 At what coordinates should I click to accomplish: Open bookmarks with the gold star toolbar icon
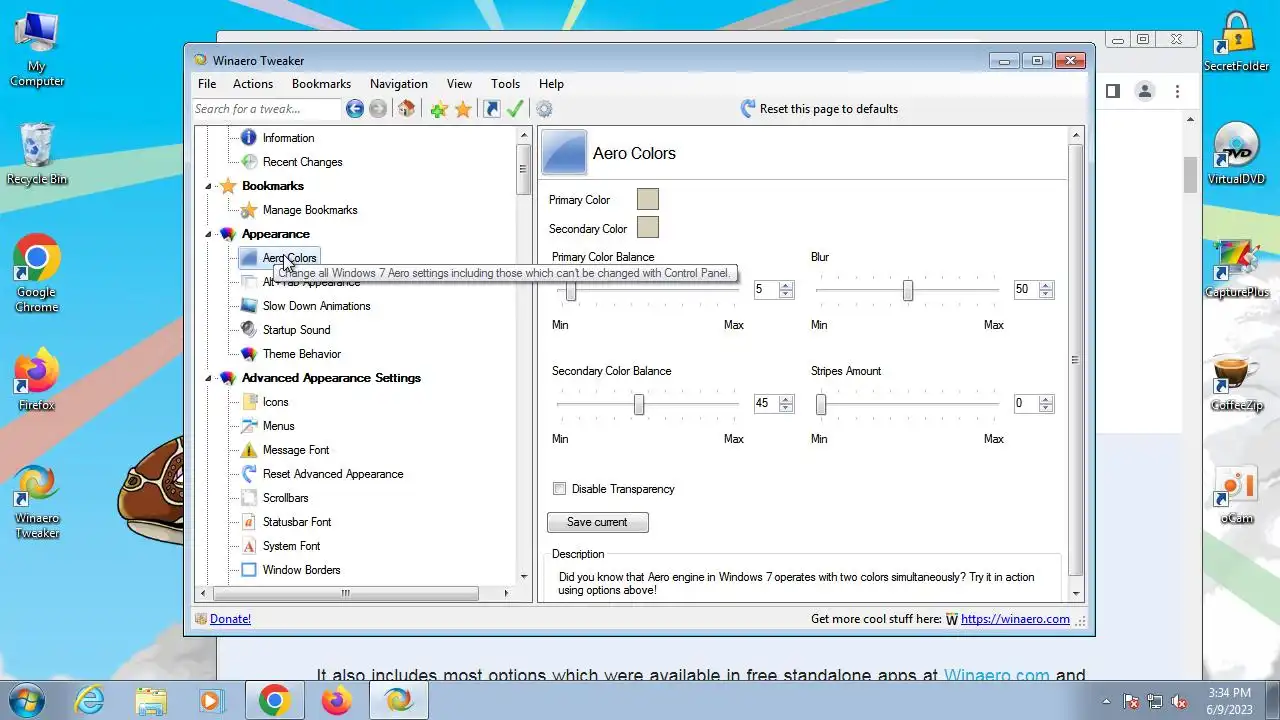click(x=463, y=109)
